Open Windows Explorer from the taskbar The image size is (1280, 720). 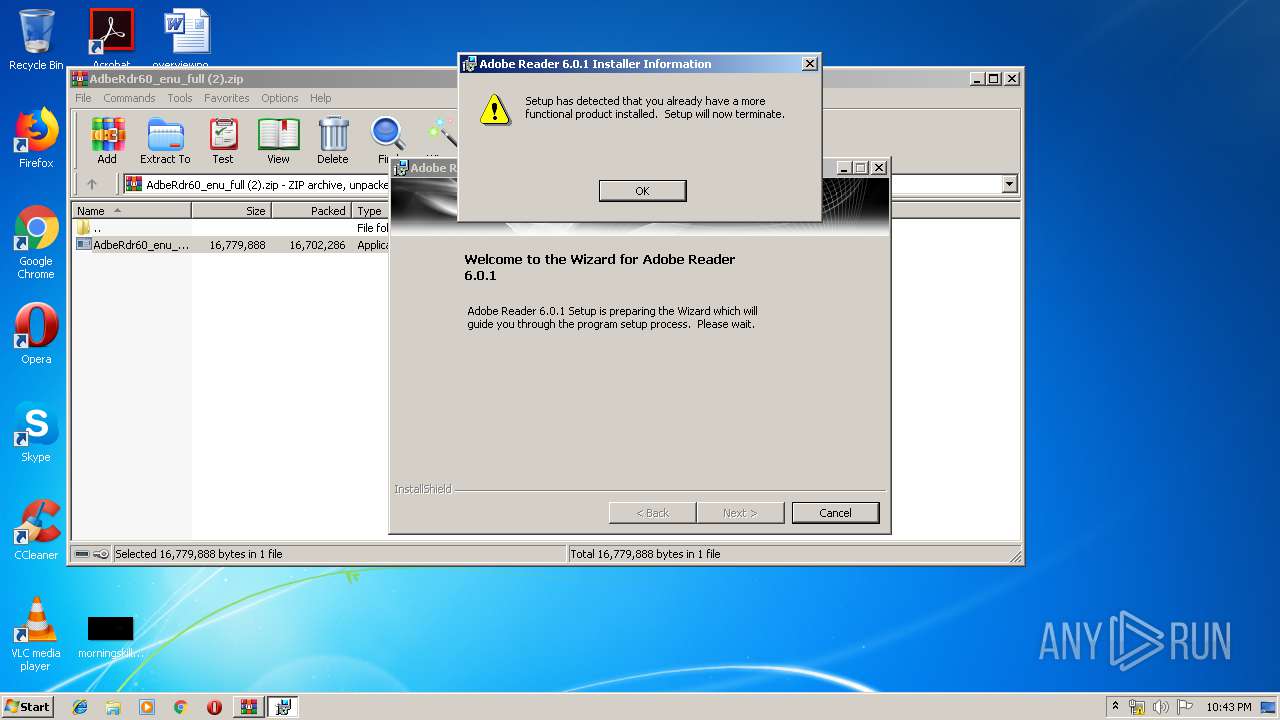tap(113, 707)
